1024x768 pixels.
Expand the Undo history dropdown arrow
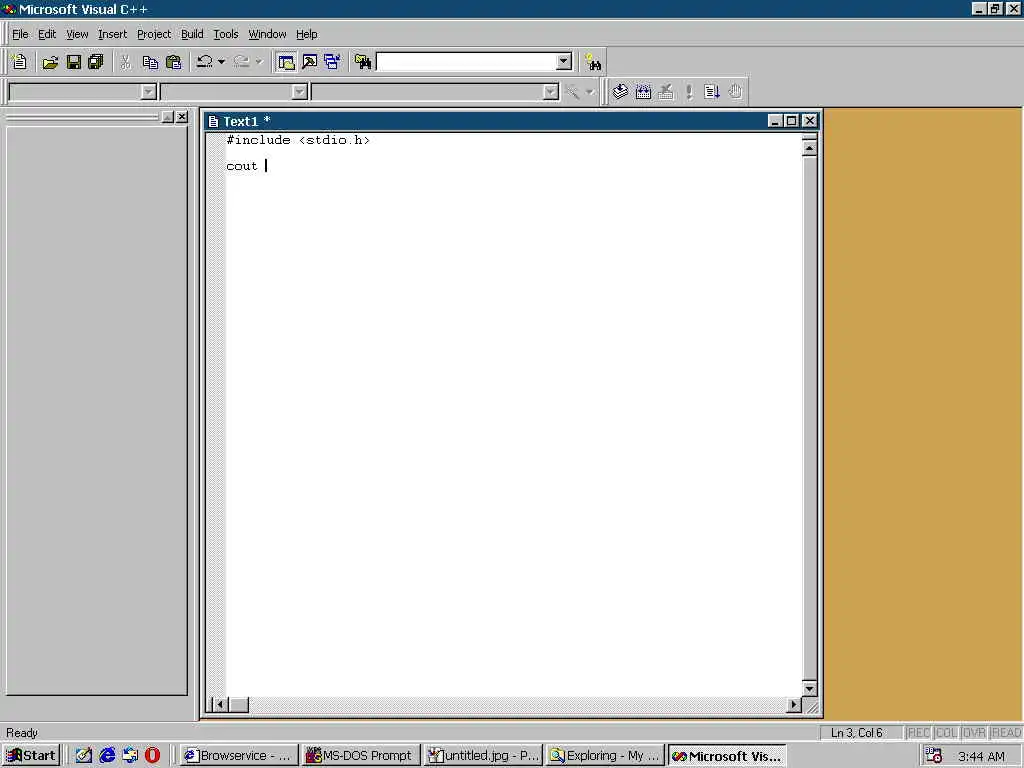221,62
